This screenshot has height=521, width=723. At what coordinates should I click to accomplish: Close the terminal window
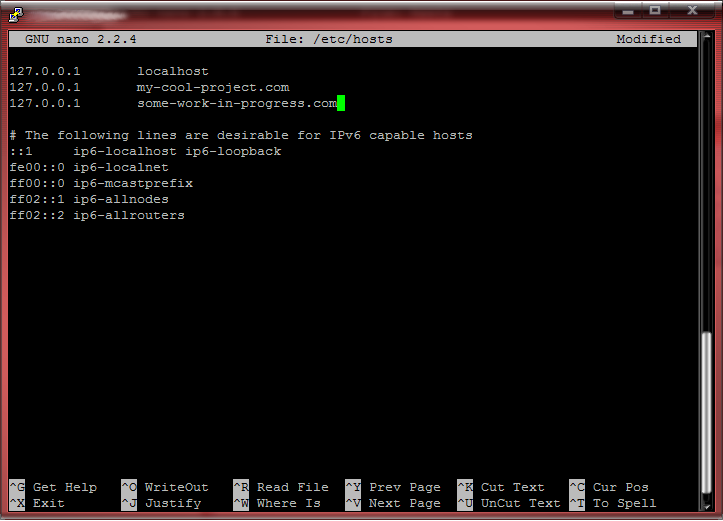692,10
